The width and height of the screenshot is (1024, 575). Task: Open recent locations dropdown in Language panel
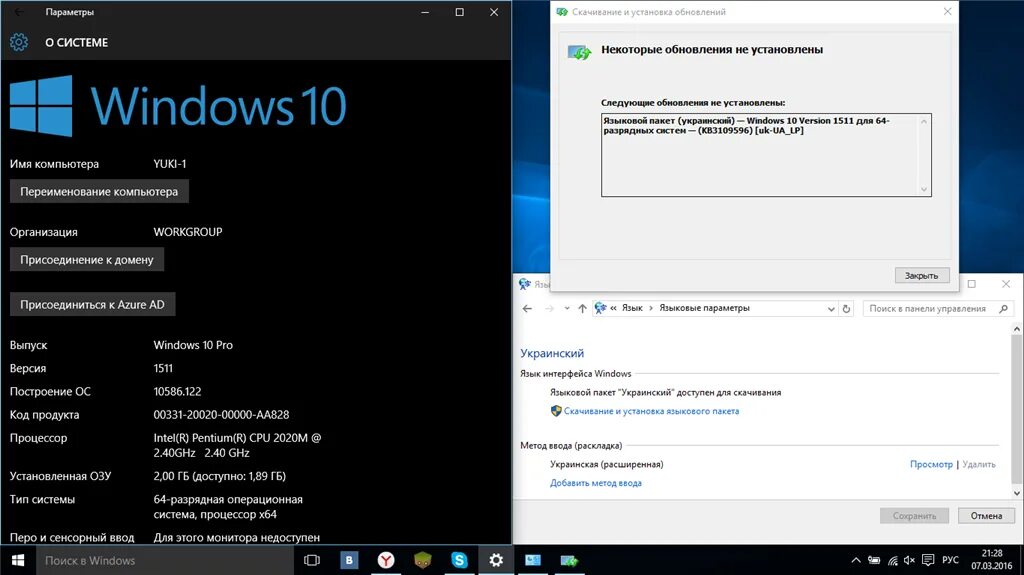(x=567, y=308)
